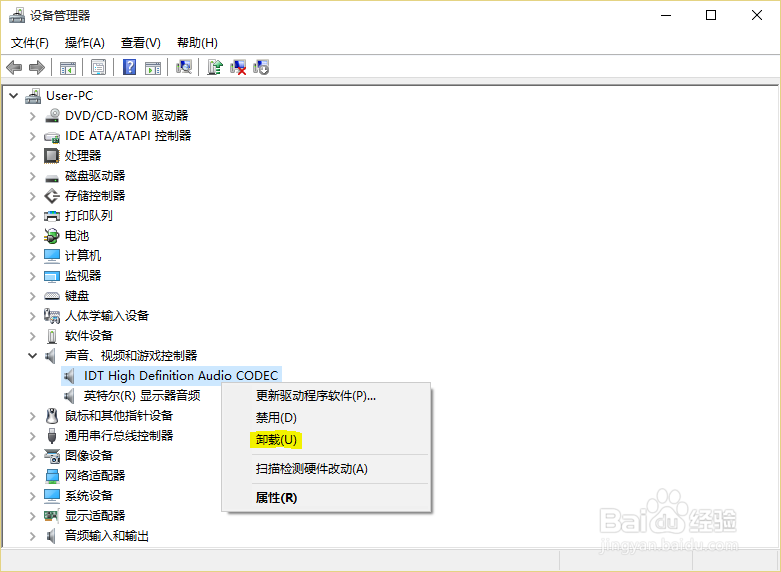The image size is (781, 572).
Task: Expand the 网络适配器 node arrow
Action: pyautogui.click(x=32, y=476)
